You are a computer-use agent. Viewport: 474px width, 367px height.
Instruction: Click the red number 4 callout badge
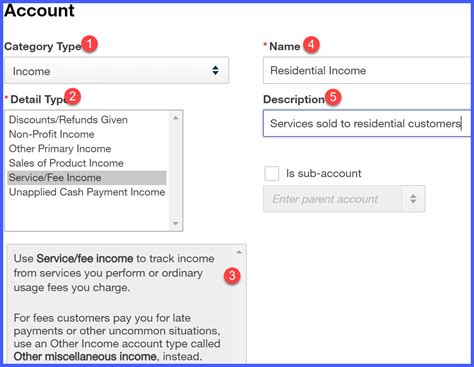311,44
